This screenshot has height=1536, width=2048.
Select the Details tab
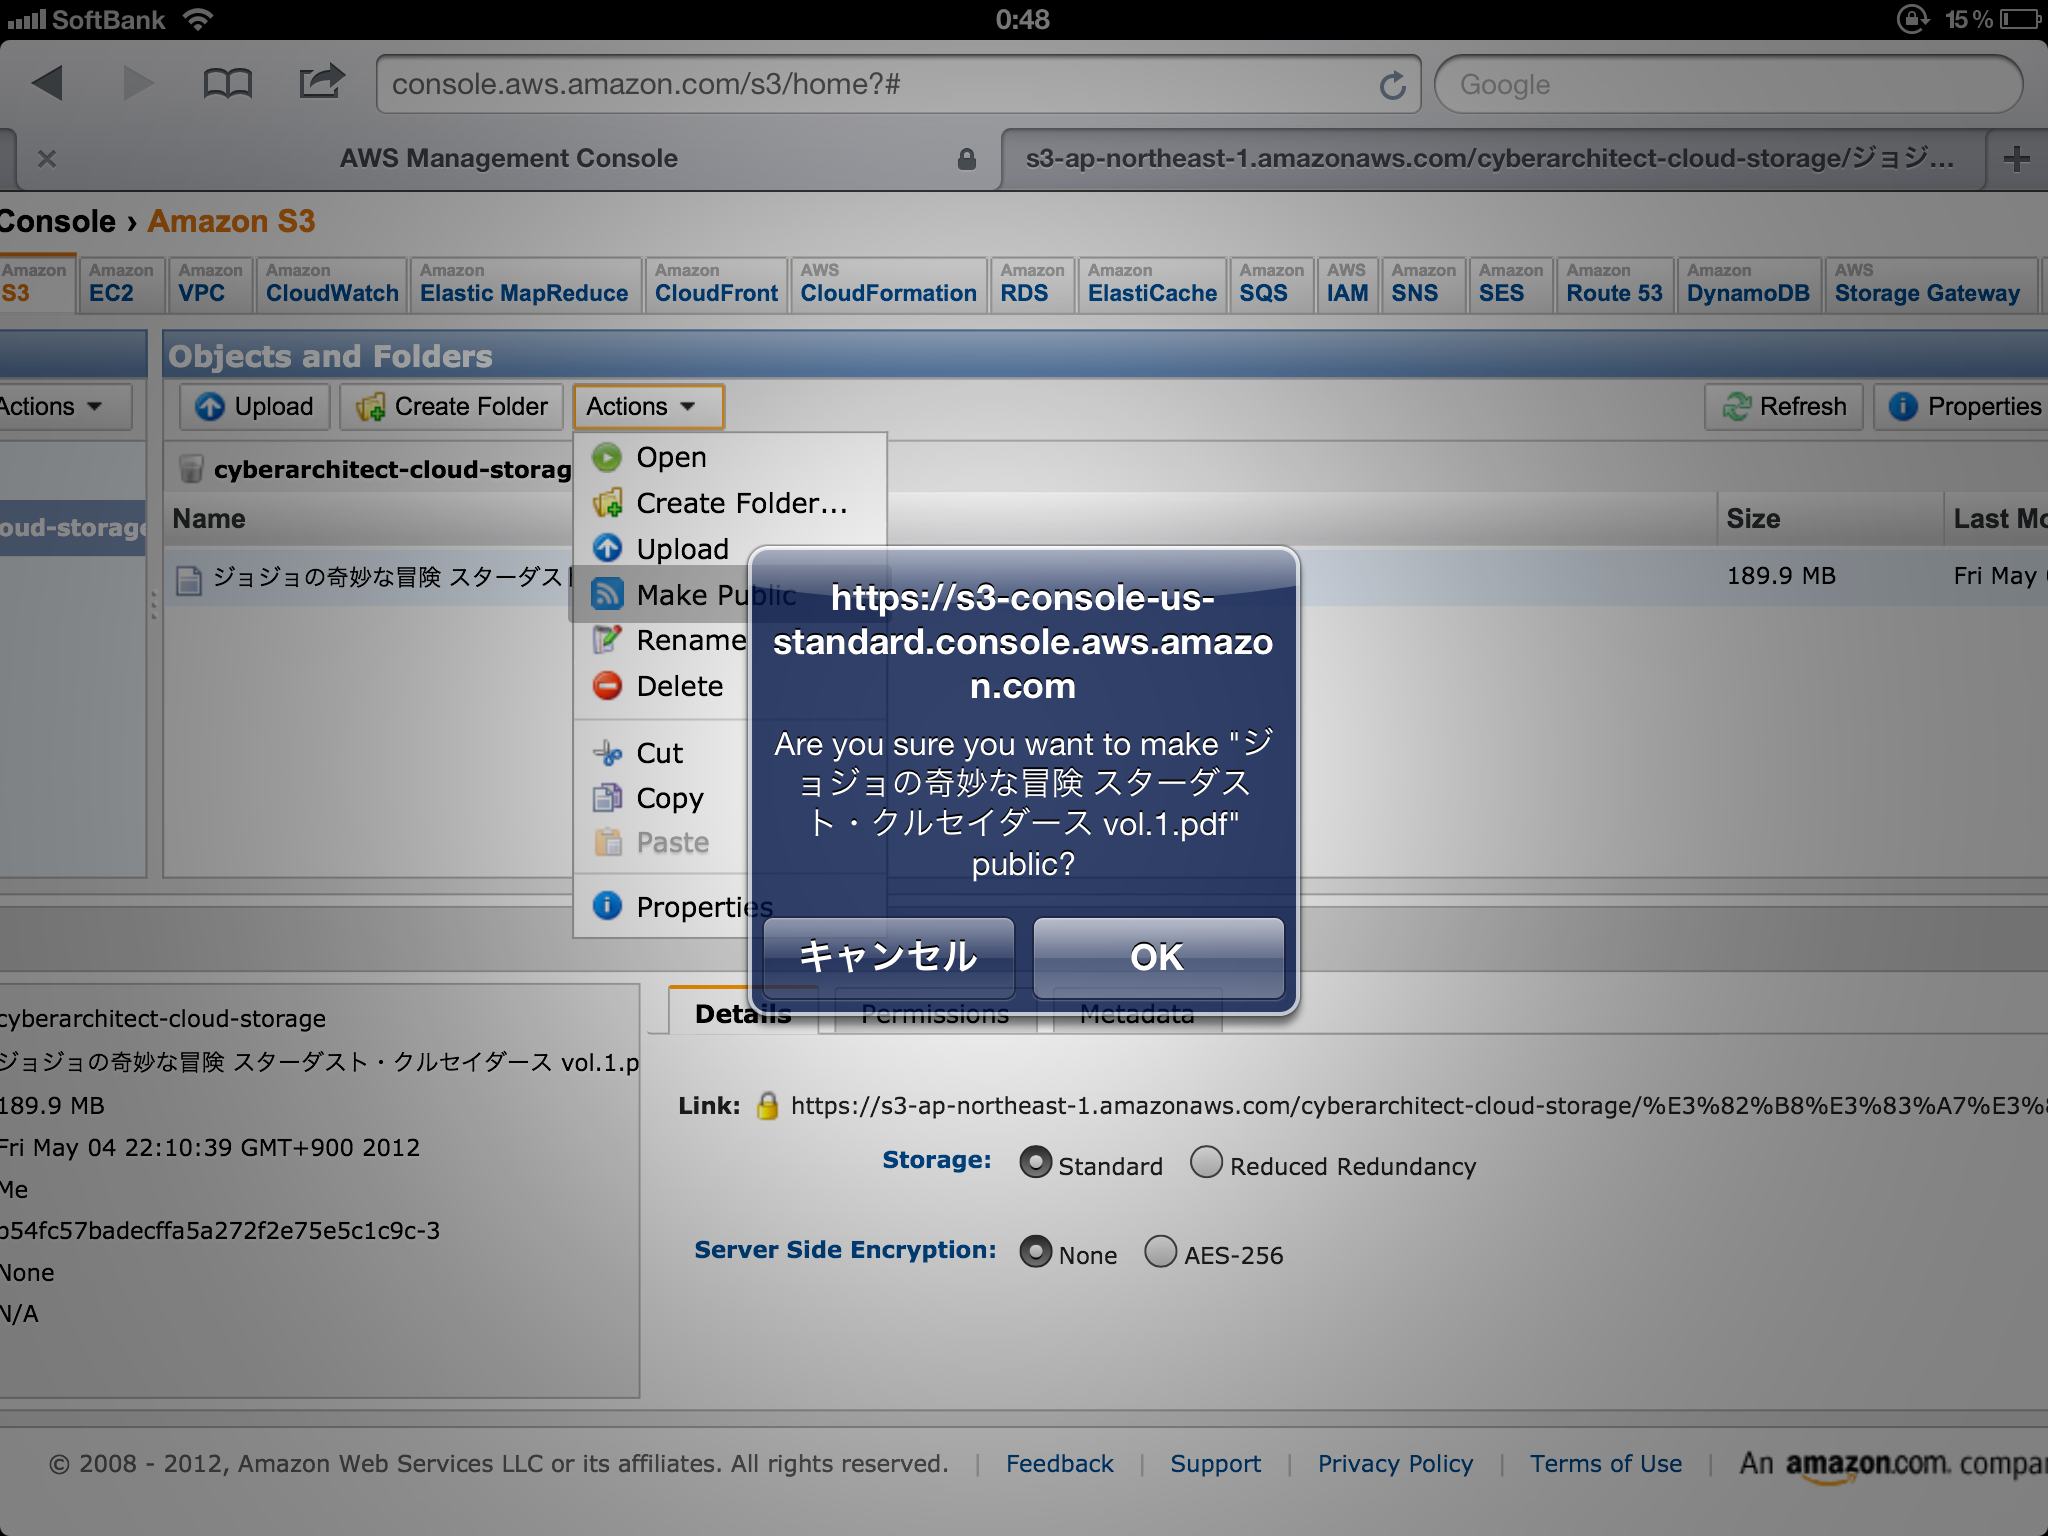click(x=743, y=1013)
